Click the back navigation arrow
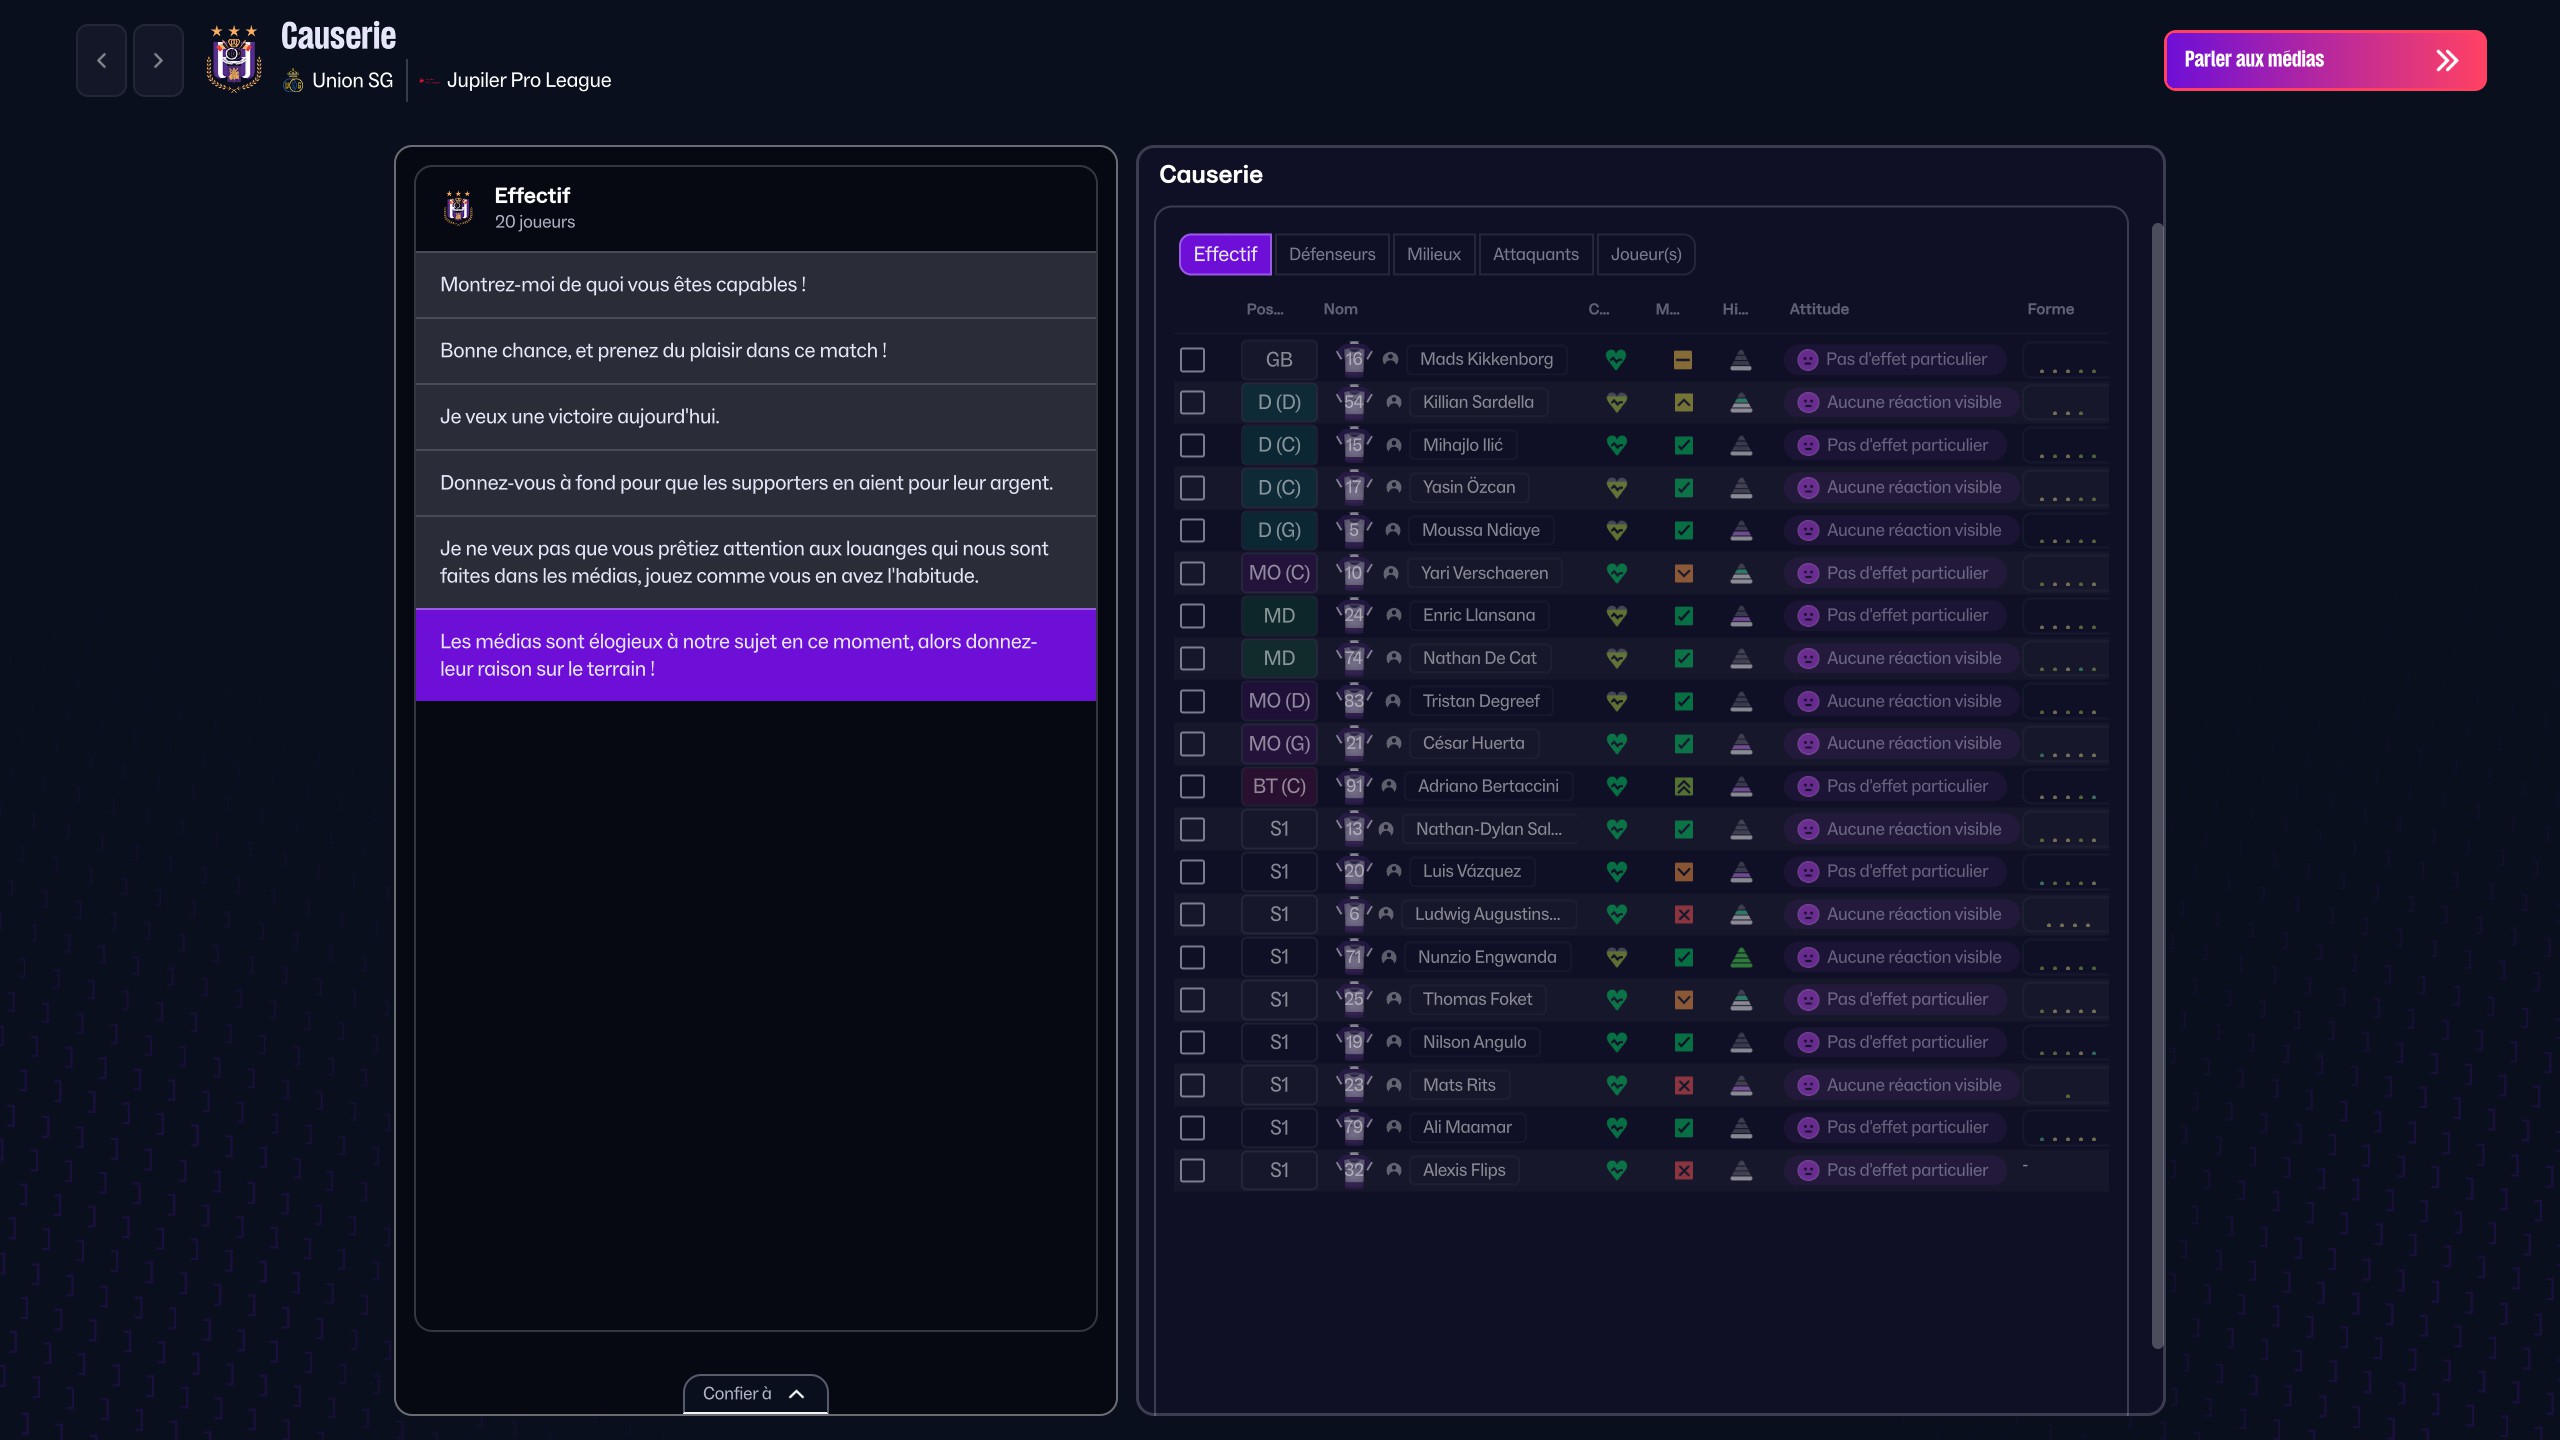The width and height of the screenshot is (2560, 1440). (x=101, y=61)
